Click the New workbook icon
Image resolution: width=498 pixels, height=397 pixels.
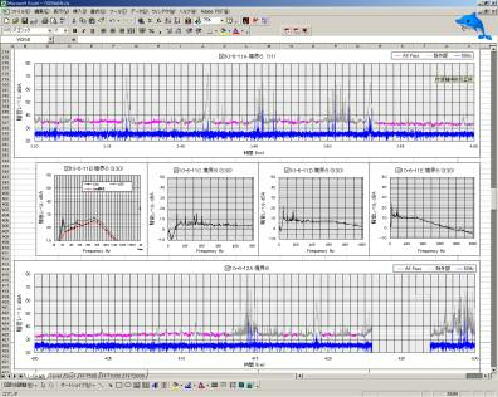coord(7,21)
